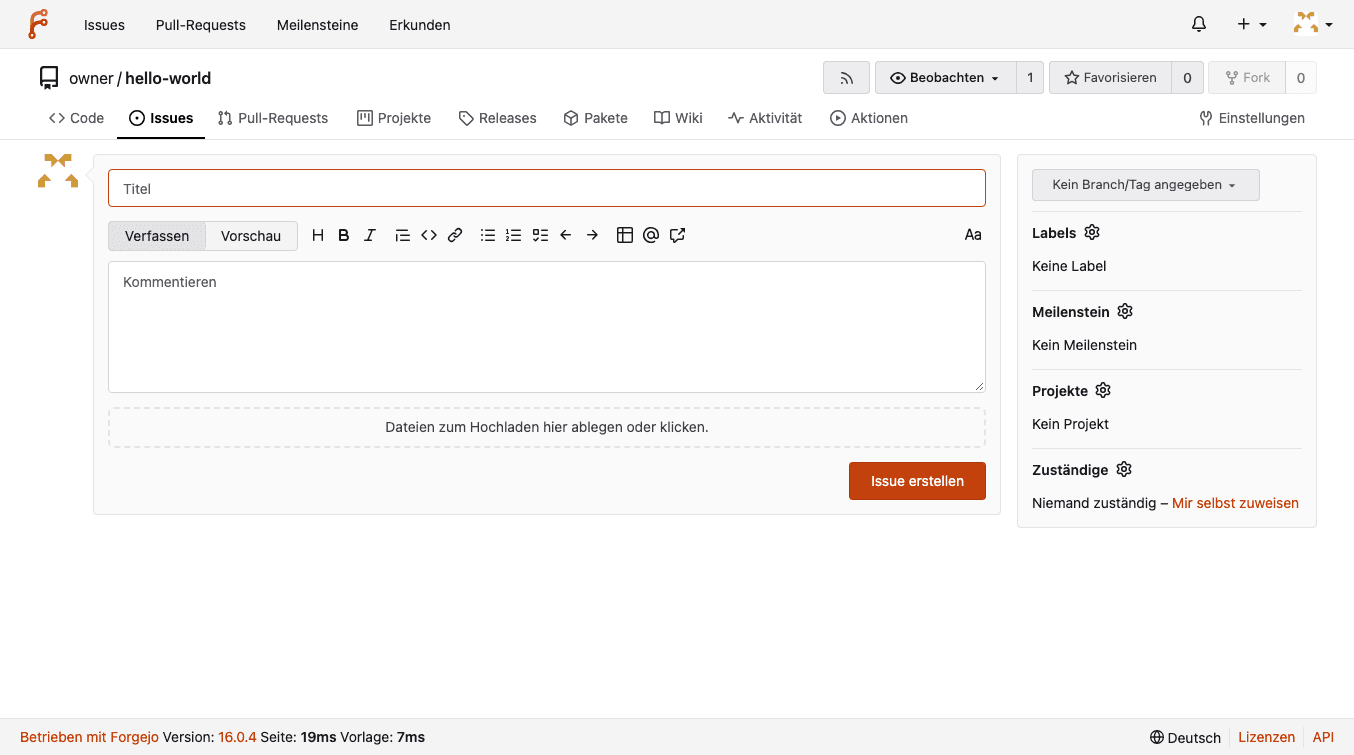Expand the Kein Branch/Tag angegeben dropdown

pos(1146,185)
